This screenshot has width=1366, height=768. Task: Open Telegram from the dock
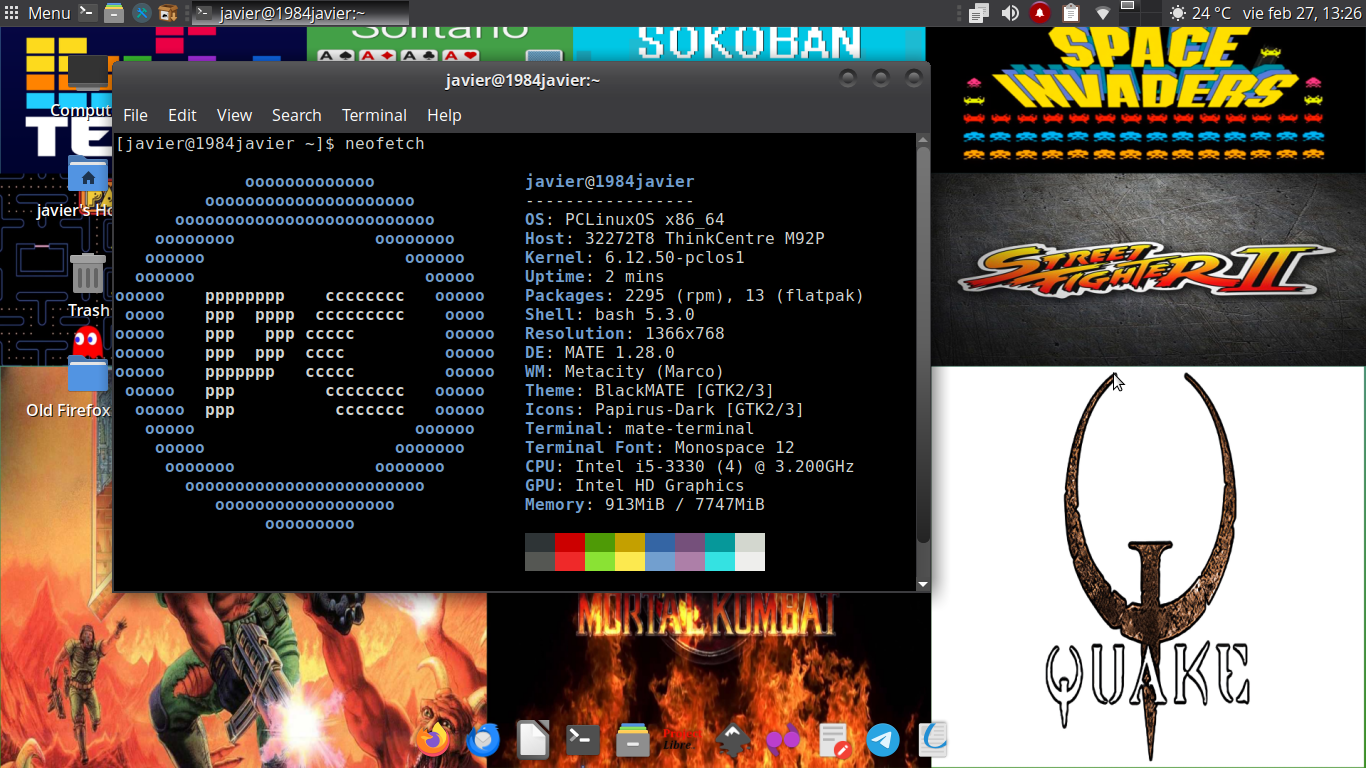[883, 740]
